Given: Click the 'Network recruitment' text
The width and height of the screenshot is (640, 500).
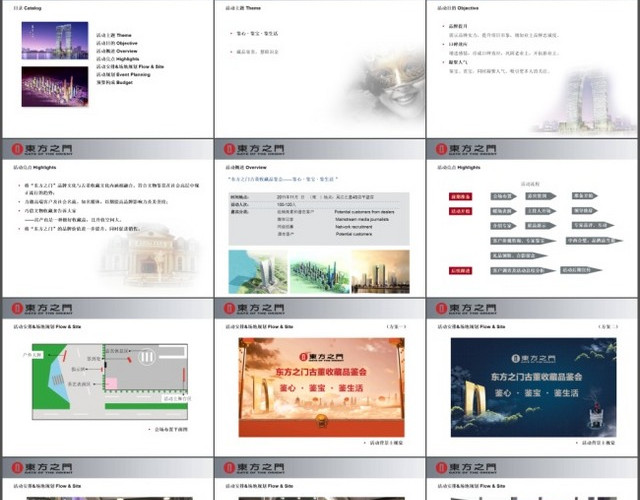Looking at the screenshot, I should pos(354,227).
